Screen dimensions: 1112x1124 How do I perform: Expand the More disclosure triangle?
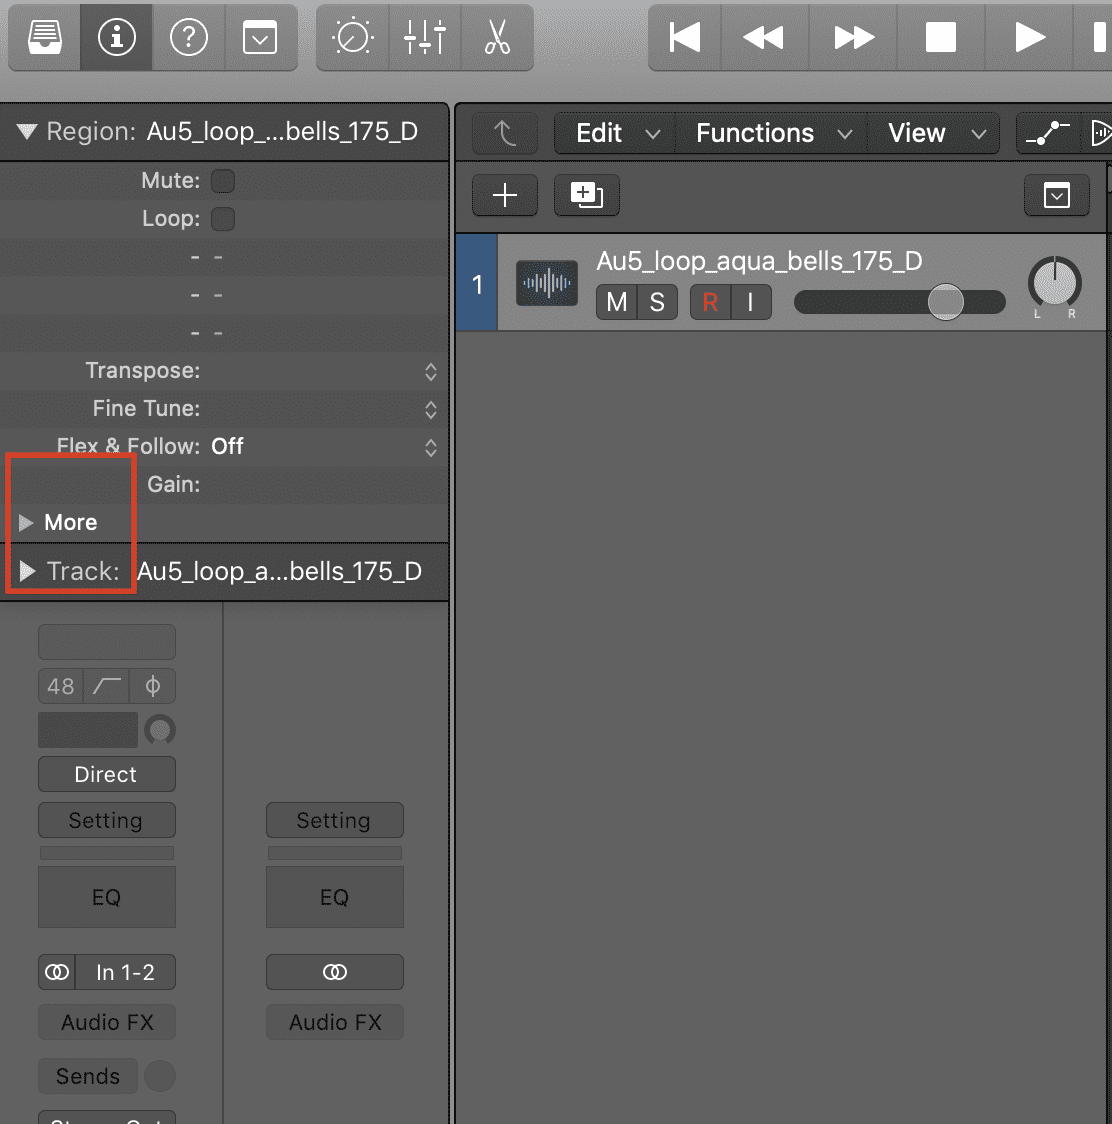click(x=26, y=523)
